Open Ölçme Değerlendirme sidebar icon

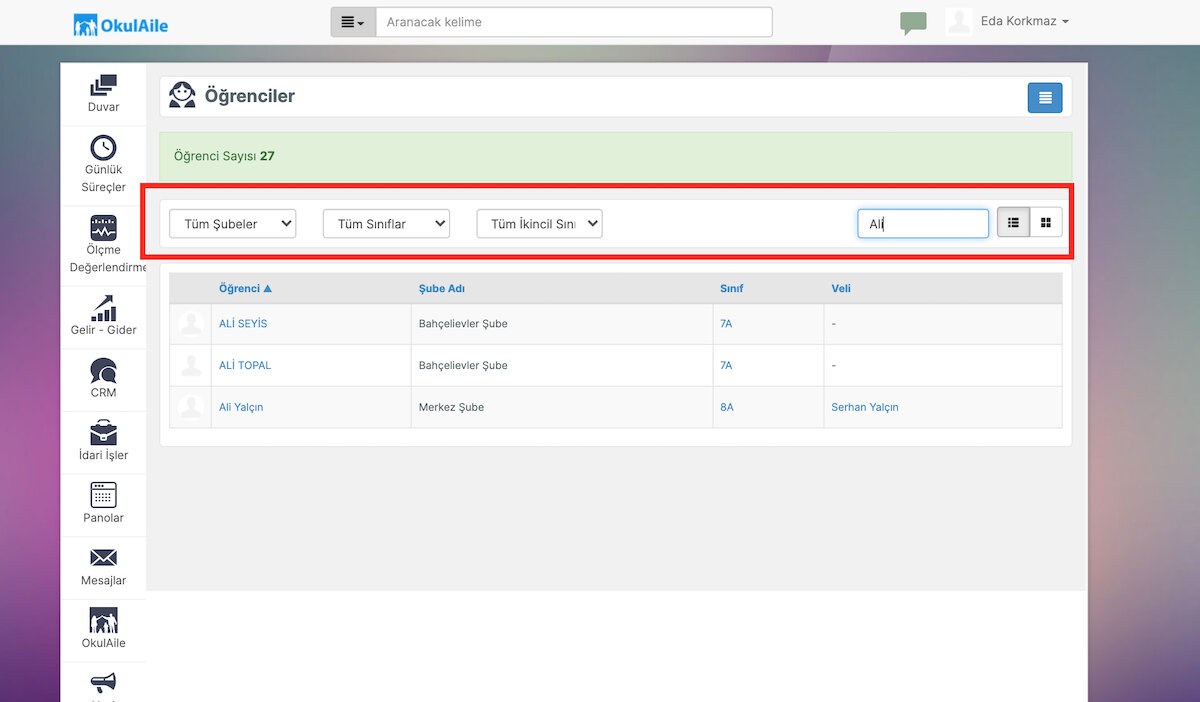[103, 227]
